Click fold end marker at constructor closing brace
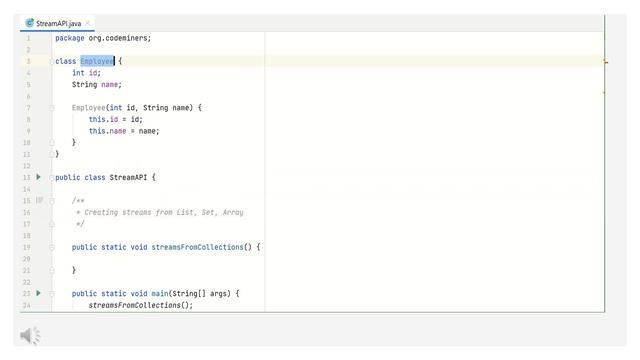Viewport: 640px width, 360px height. pyautogui.click(x=52, y=143)
